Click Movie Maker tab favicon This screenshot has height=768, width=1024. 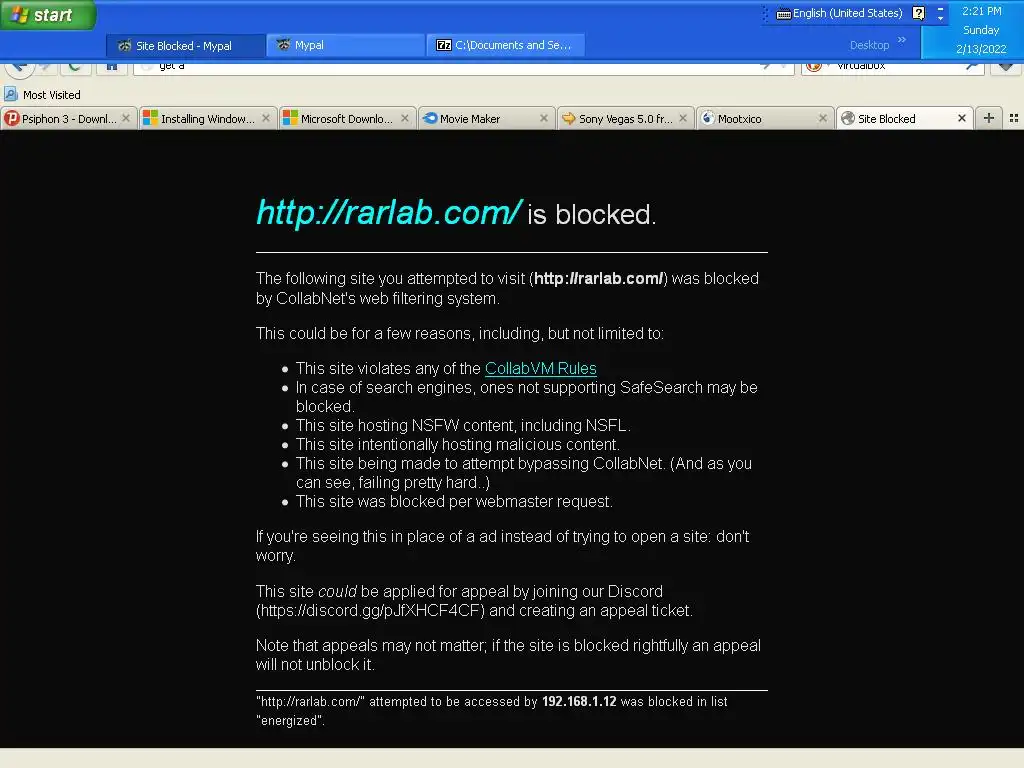pyautogui.click(x=430, y=118)
